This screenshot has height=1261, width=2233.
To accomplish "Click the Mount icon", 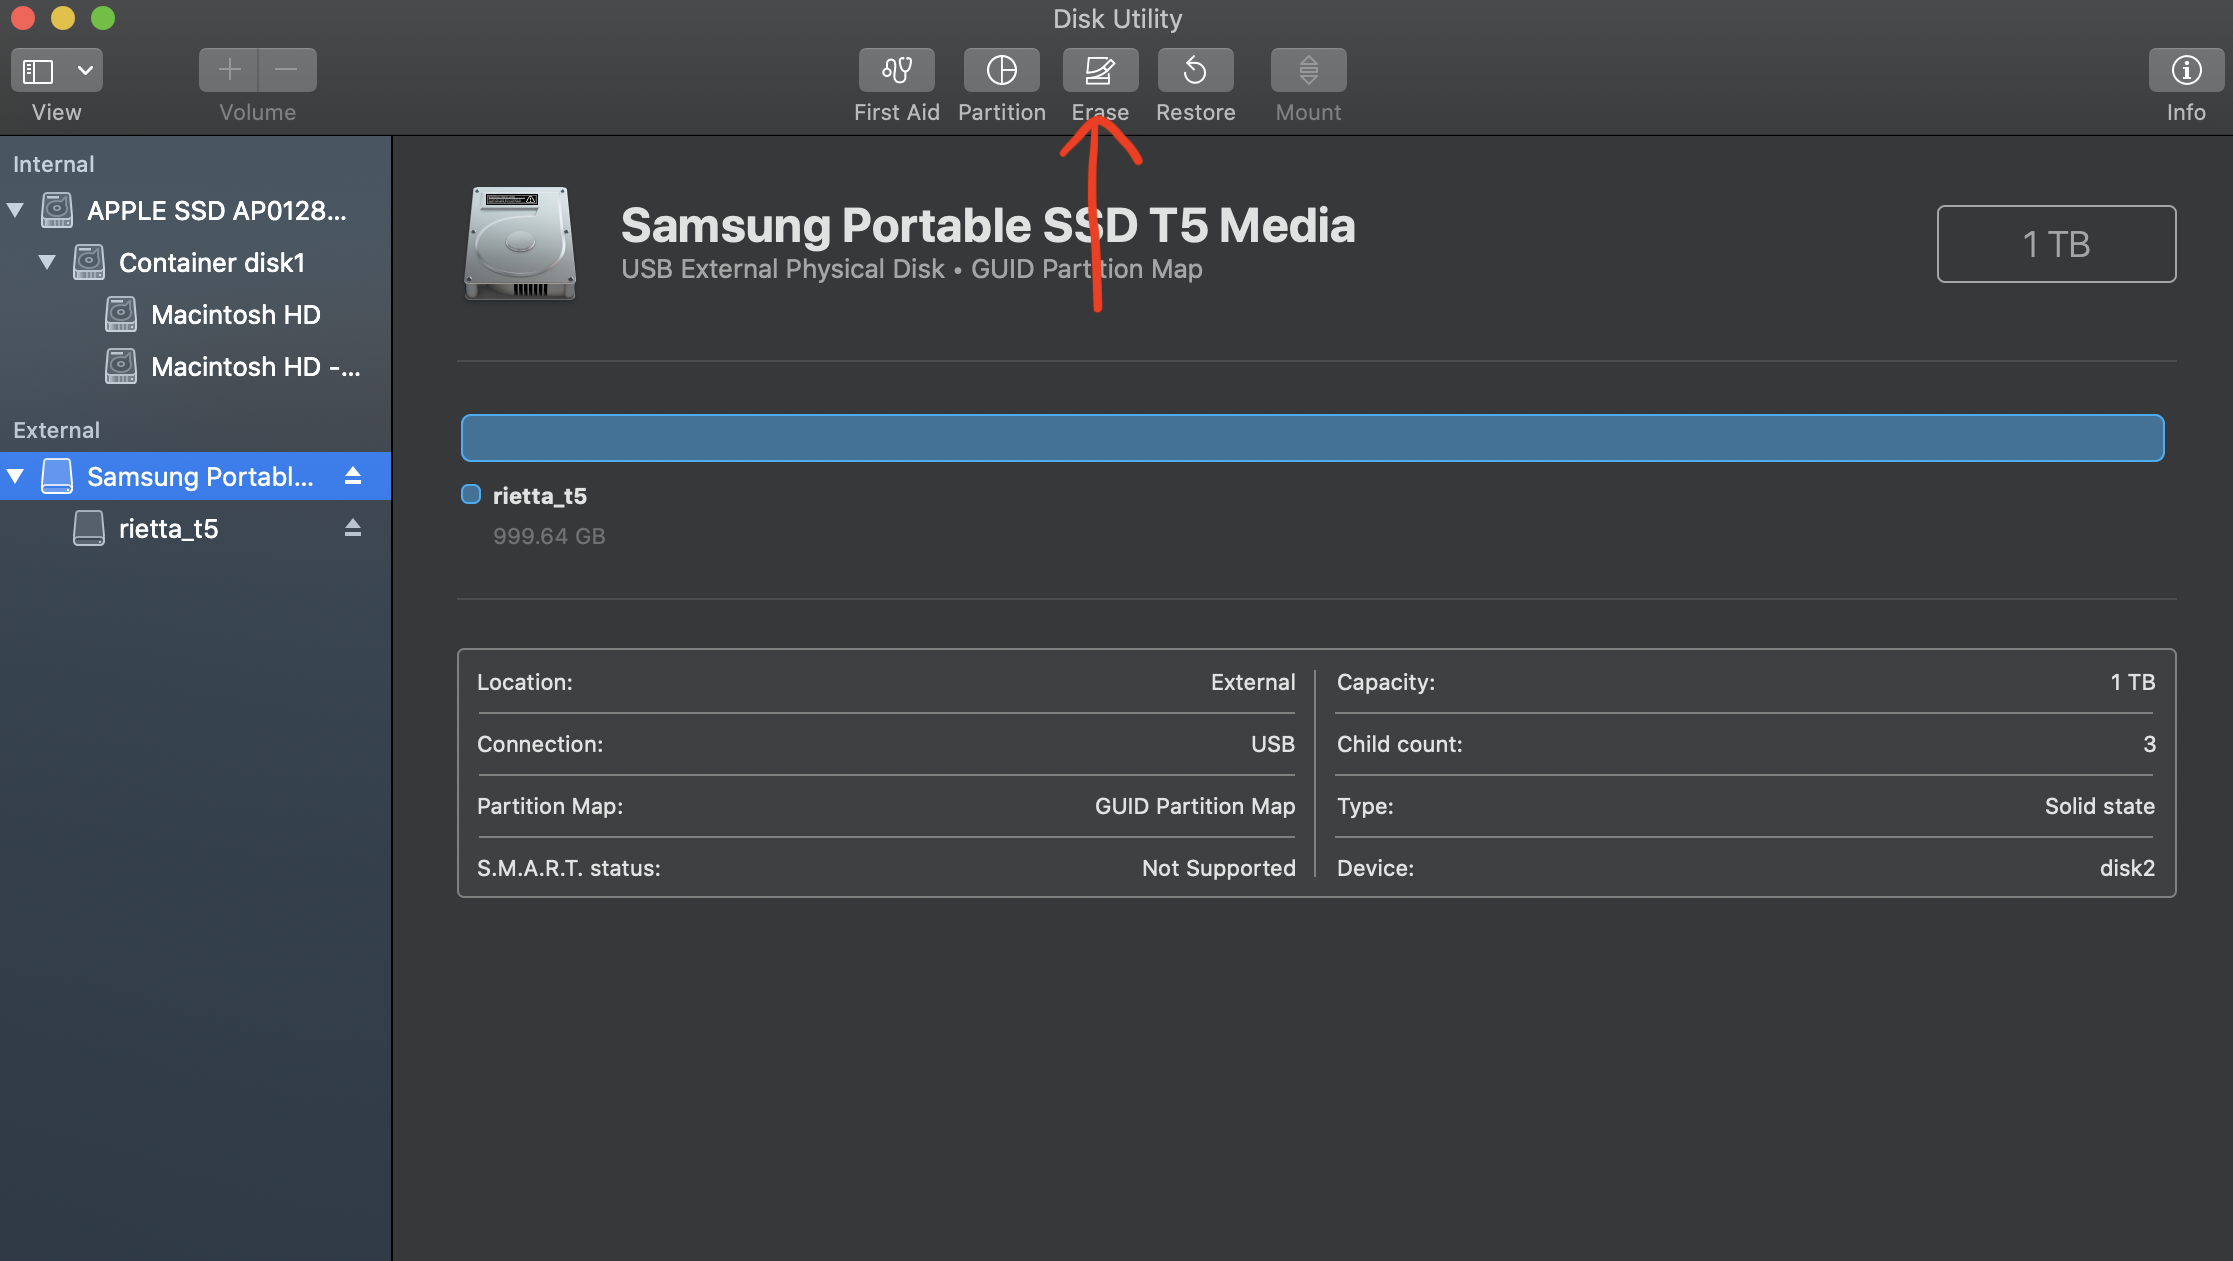I will pyautogui.click(x=1307, y=70).
